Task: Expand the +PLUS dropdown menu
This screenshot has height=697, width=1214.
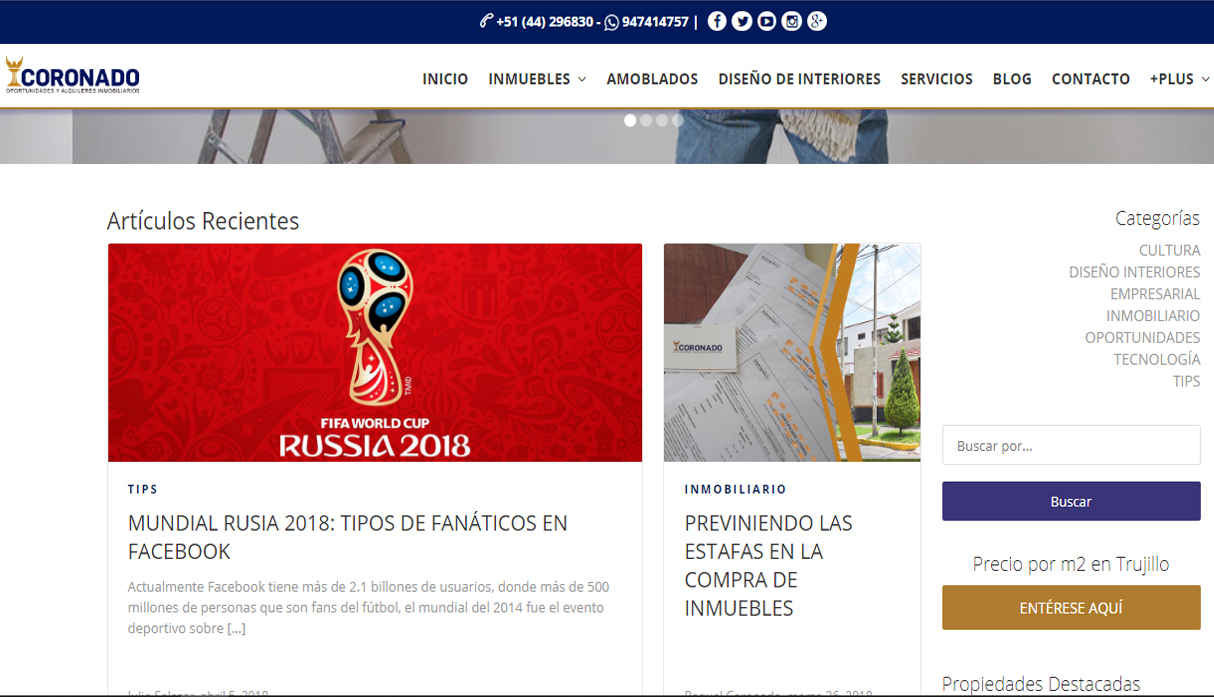Action: tap(1180, 79)
